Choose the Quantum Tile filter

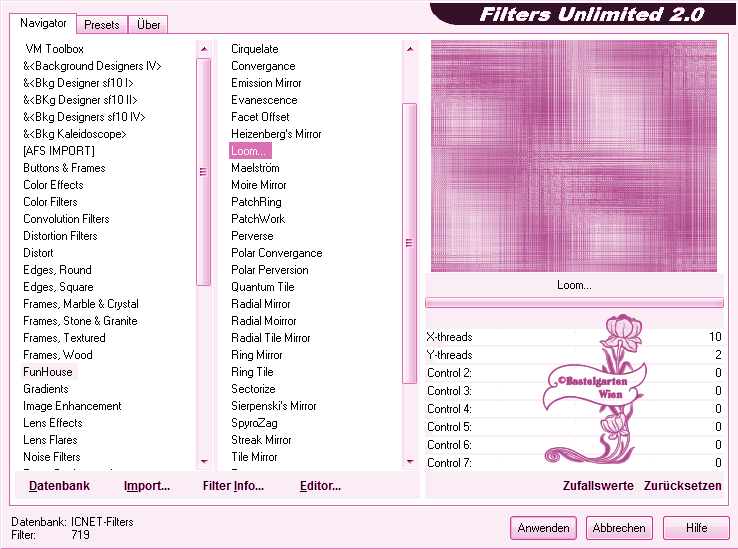263,287
